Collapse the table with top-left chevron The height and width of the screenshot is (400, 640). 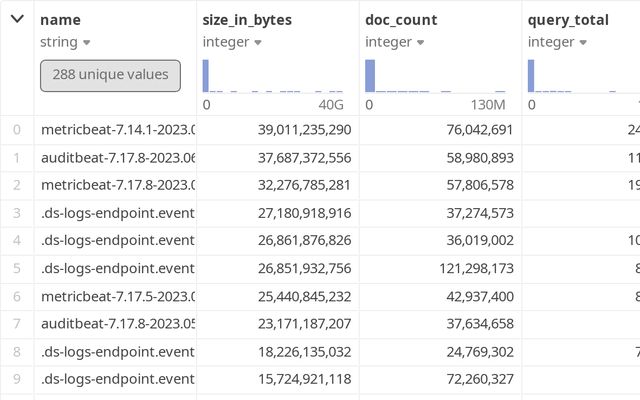click(16, 19)
